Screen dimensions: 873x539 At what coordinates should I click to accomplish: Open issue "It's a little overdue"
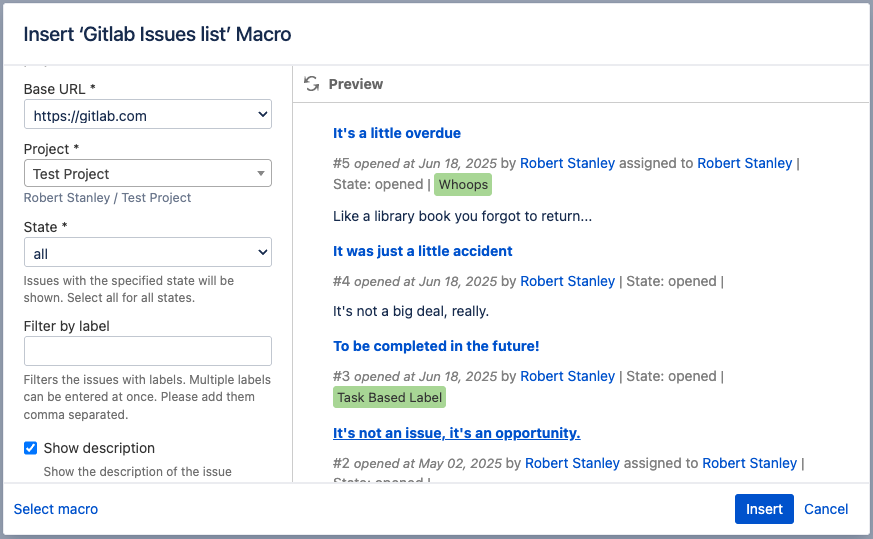pyautogui.click(x=397, y=133)
